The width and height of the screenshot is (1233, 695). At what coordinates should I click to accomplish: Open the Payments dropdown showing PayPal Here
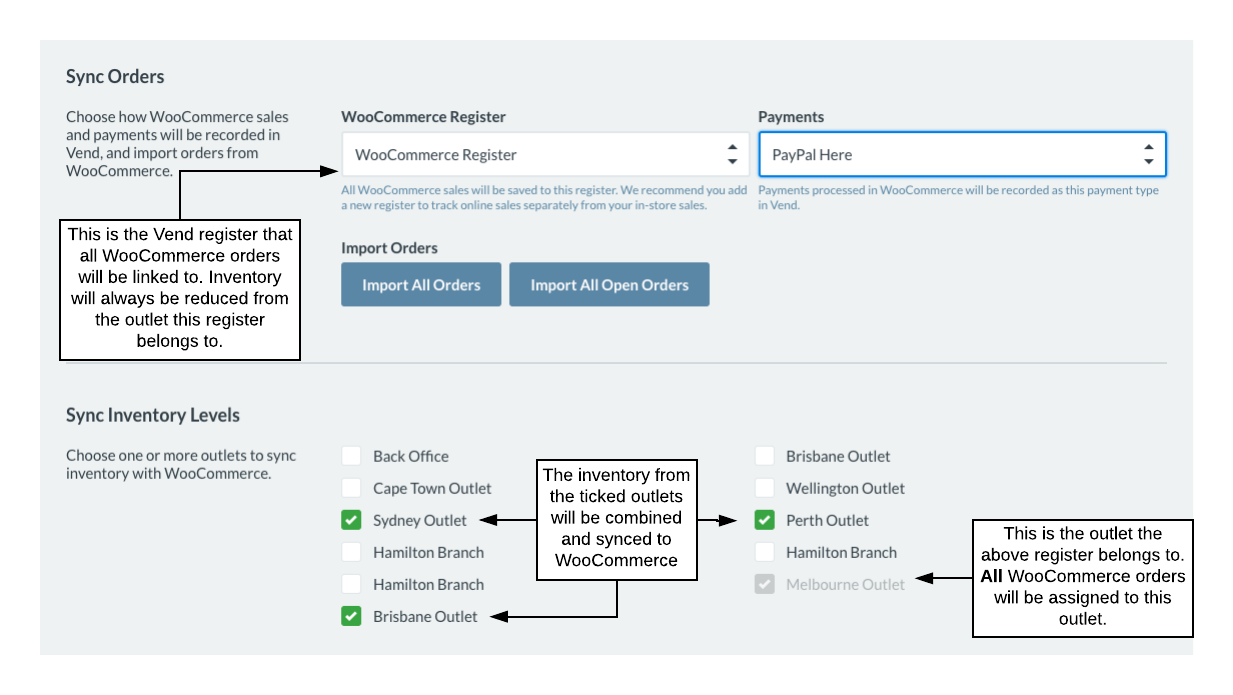pyautogui.click(x=962, y=155)
